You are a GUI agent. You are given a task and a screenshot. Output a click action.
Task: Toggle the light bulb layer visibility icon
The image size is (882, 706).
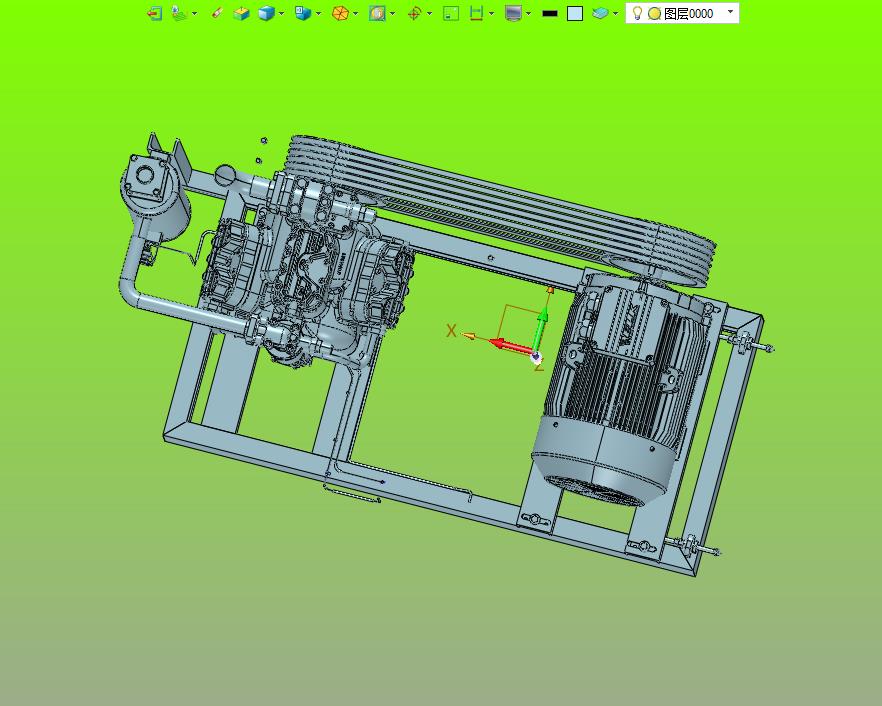click(x=637, y=13)
